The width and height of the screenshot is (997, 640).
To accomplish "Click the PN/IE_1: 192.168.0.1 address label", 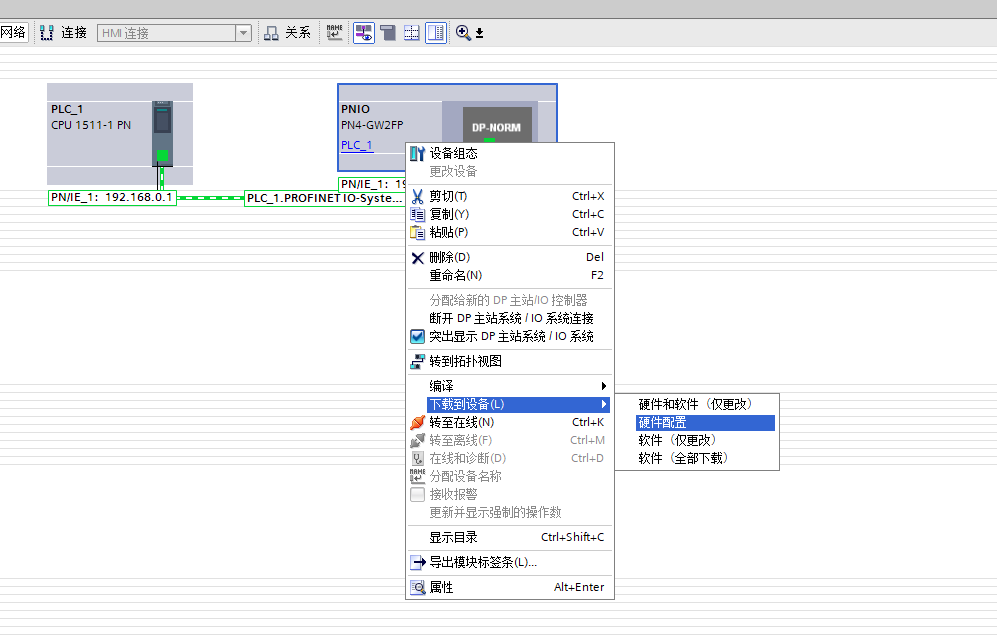I will 112,198.
